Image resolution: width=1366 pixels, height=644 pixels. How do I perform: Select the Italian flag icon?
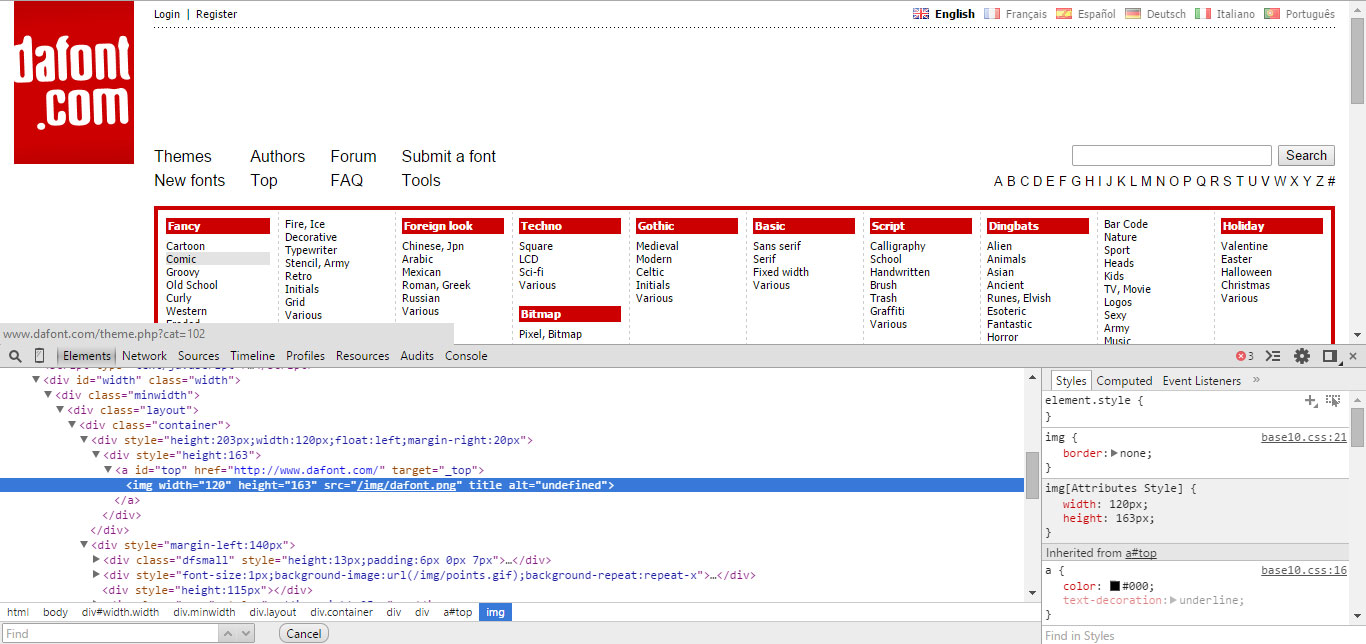tap(1203, 14)
